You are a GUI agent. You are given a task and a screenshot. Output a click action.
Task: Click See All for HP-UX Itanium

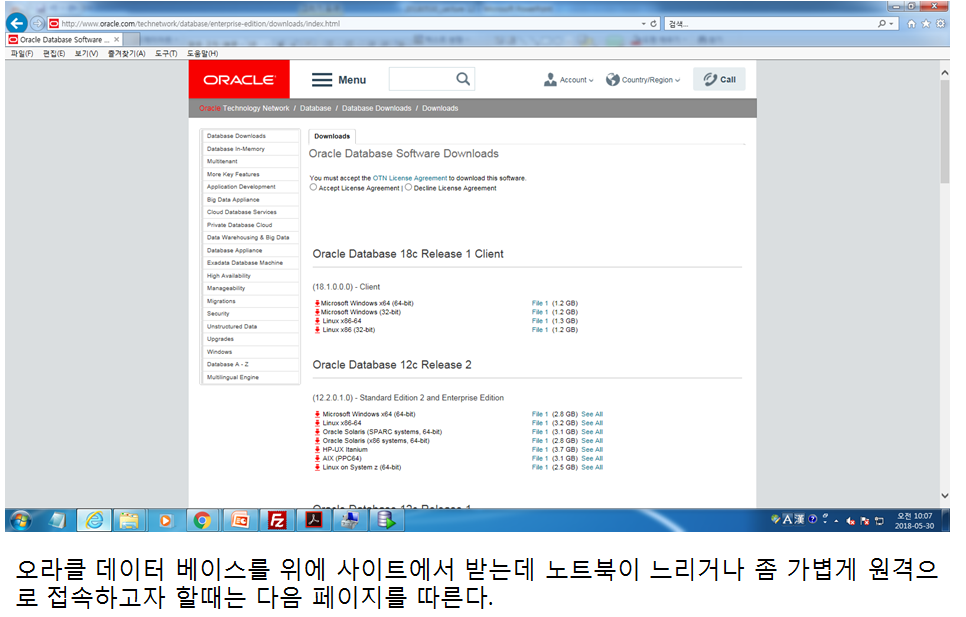(592, 450)
